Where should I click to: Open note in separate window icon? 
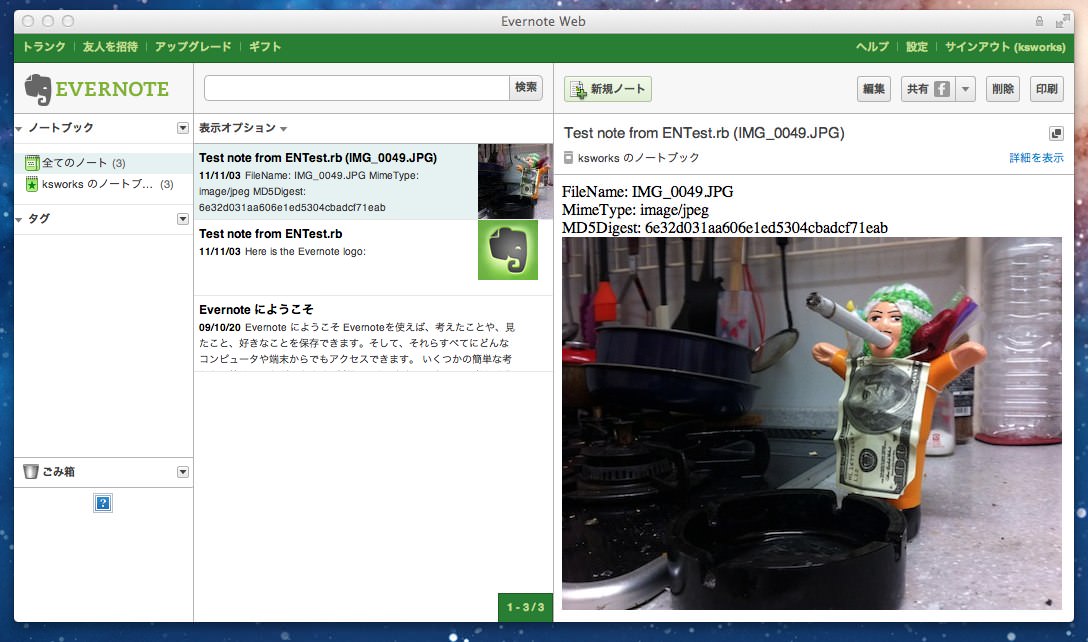1055,133
